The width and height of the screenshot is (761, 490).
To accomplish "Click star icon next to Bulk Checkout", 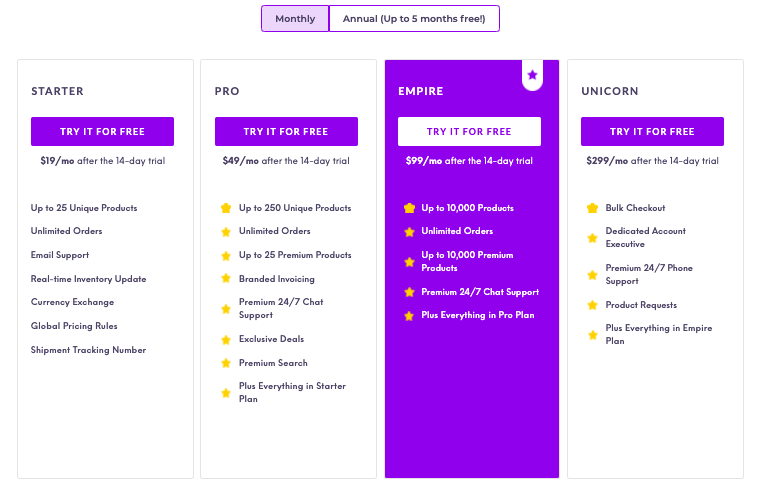I will (592, 208).
